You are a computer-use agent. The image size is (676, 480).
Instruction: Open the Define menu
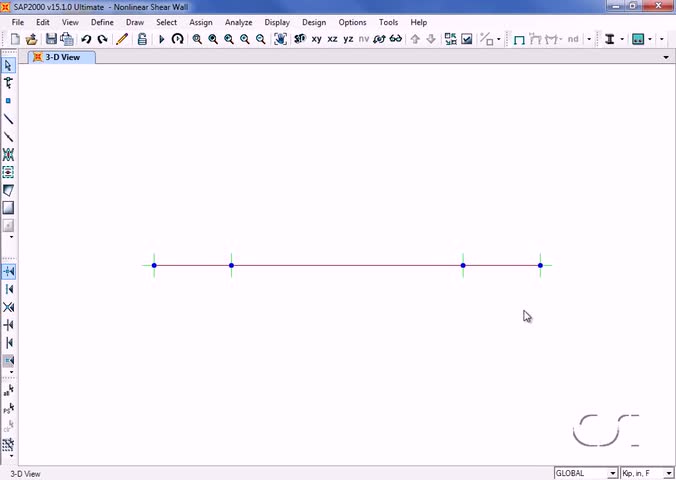(102, 22)
